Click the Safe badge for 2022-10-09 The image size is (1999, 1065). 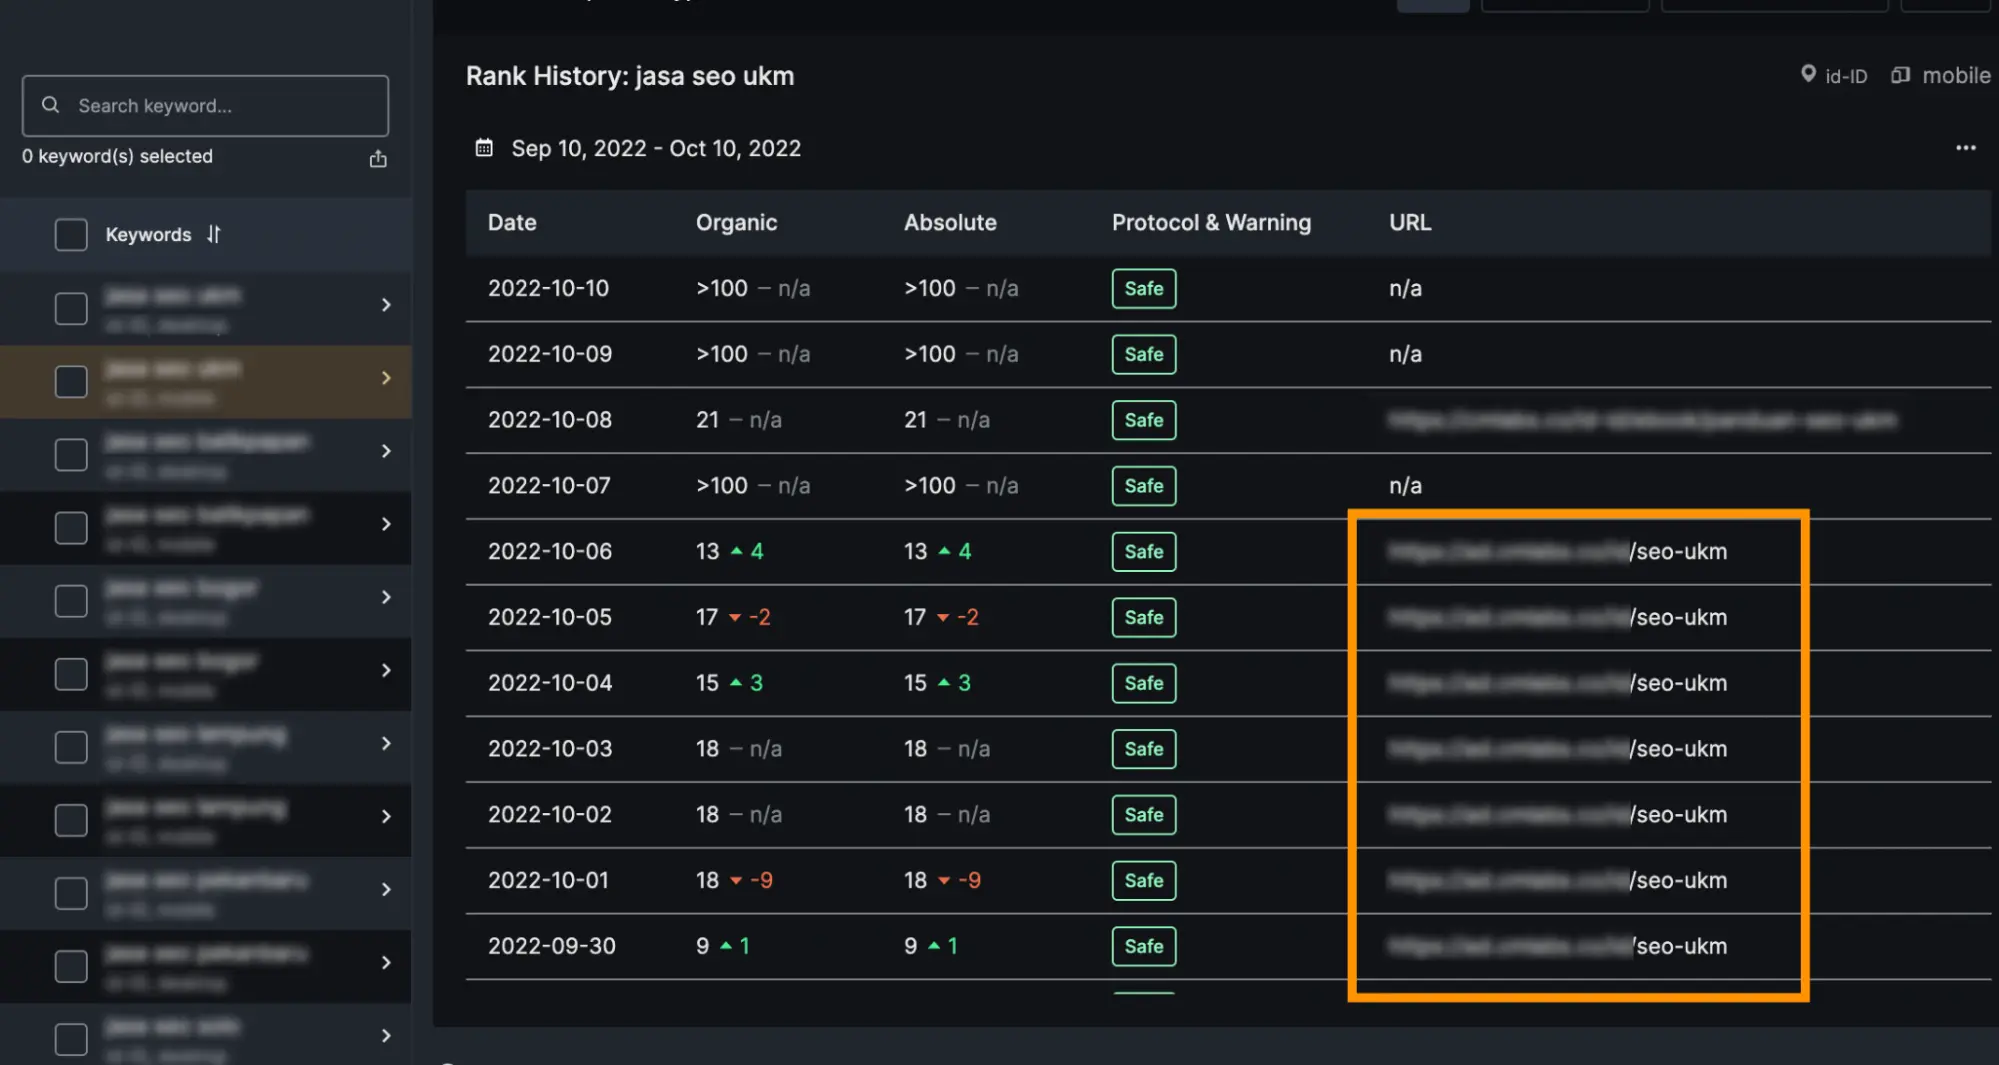pos(1144,354)
